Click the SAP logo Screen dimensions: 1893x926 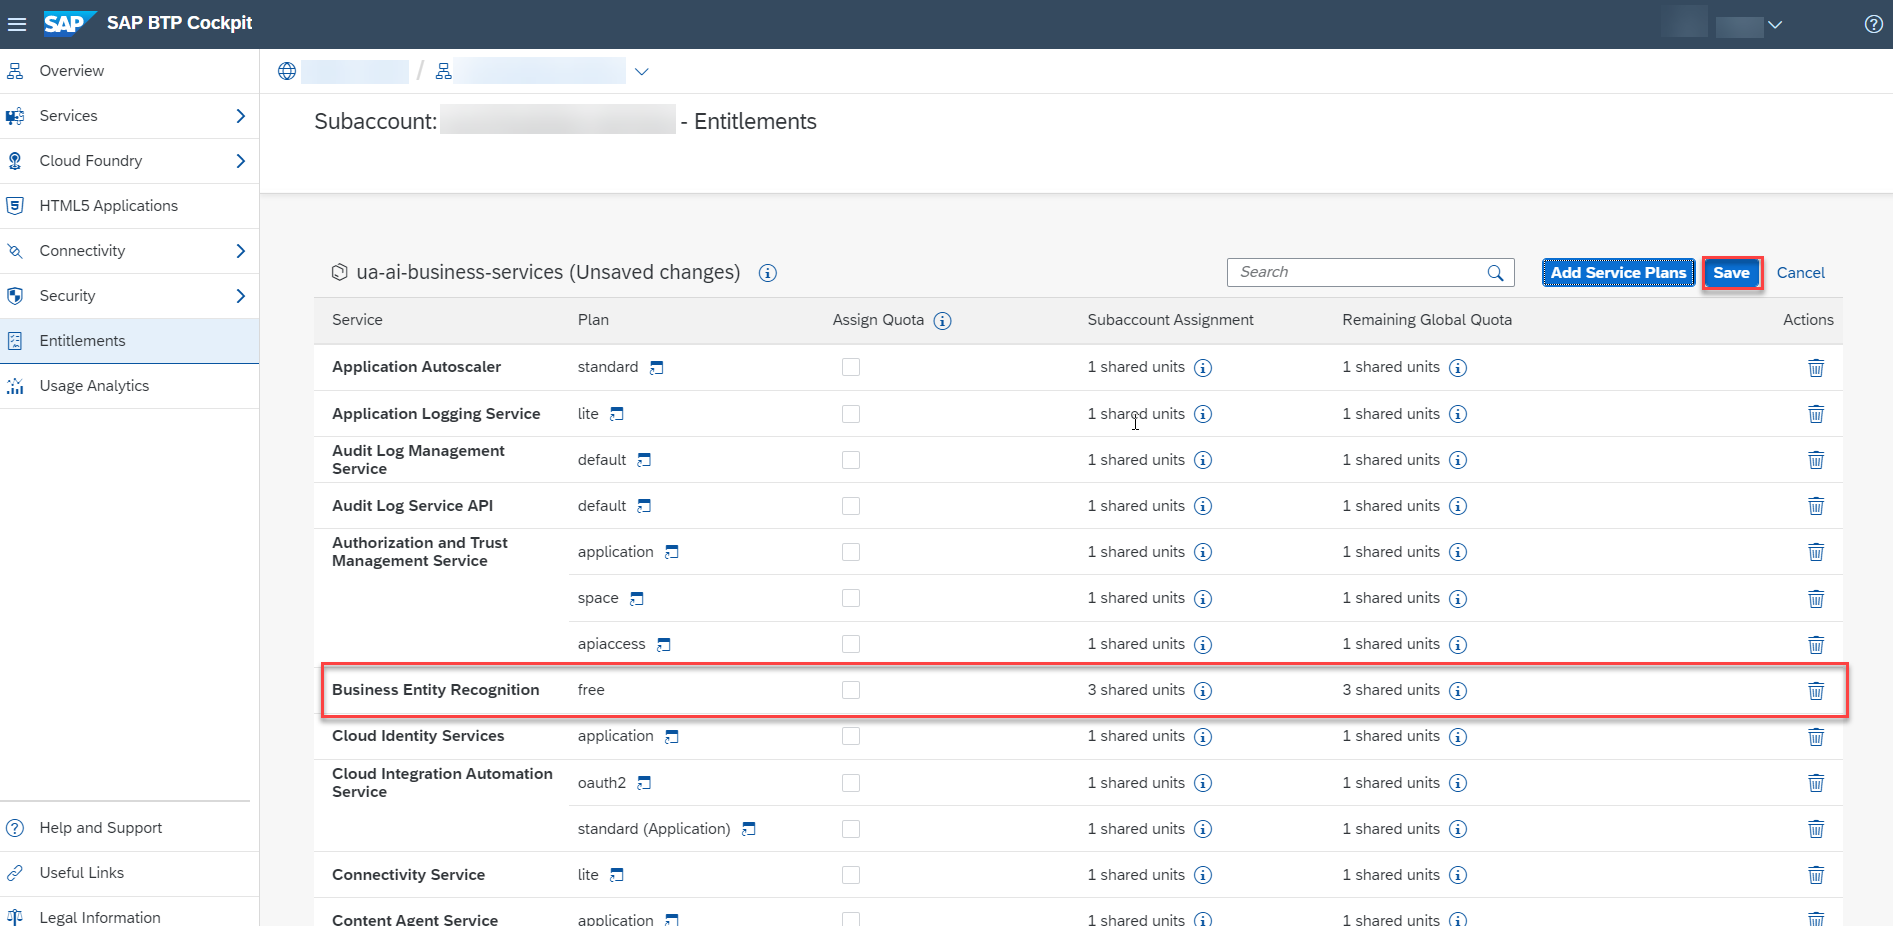[69, 23]
